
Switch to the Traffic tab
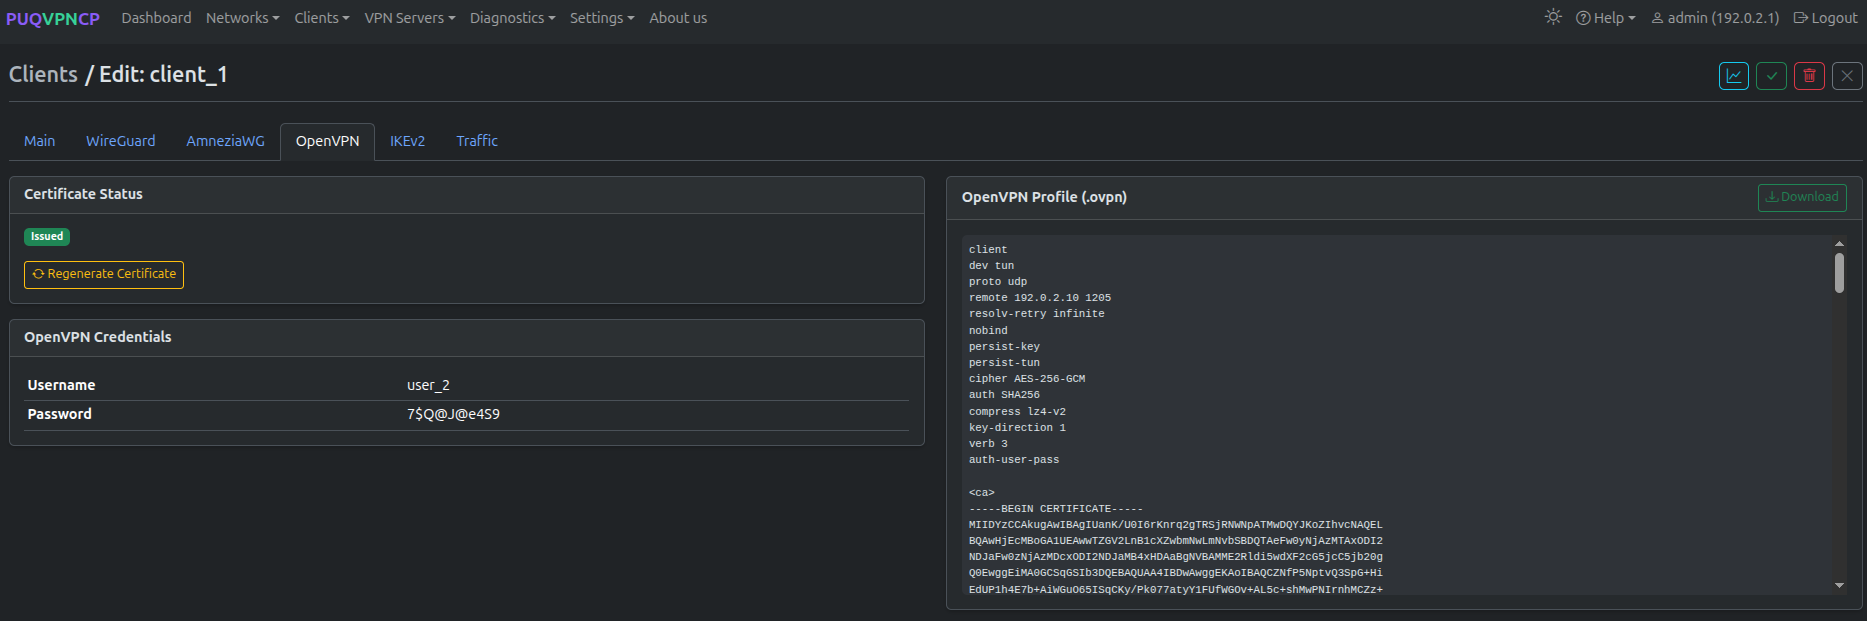[477, 141]
